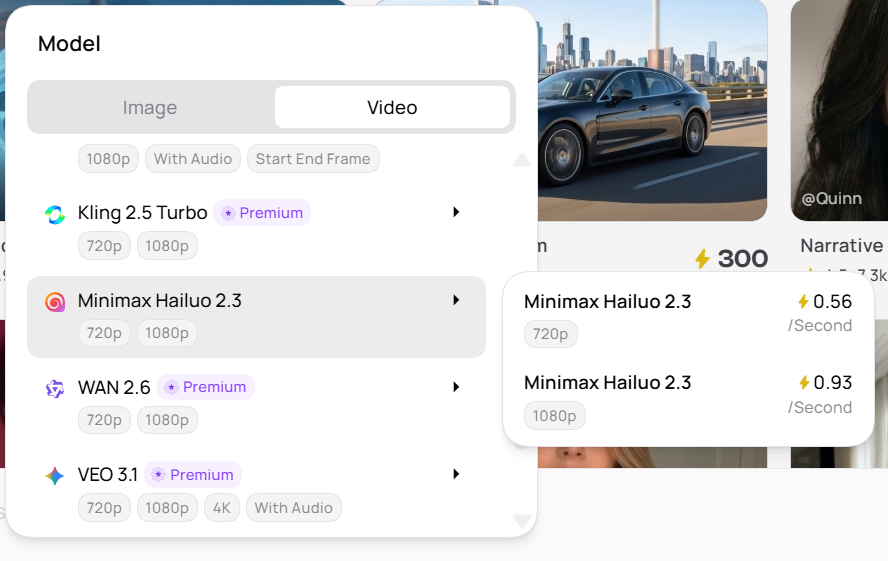888x561 pixels.
Task: Click the 720p tag under VEO 3.1
Action: pyautogui.click(x=104, y=508)
